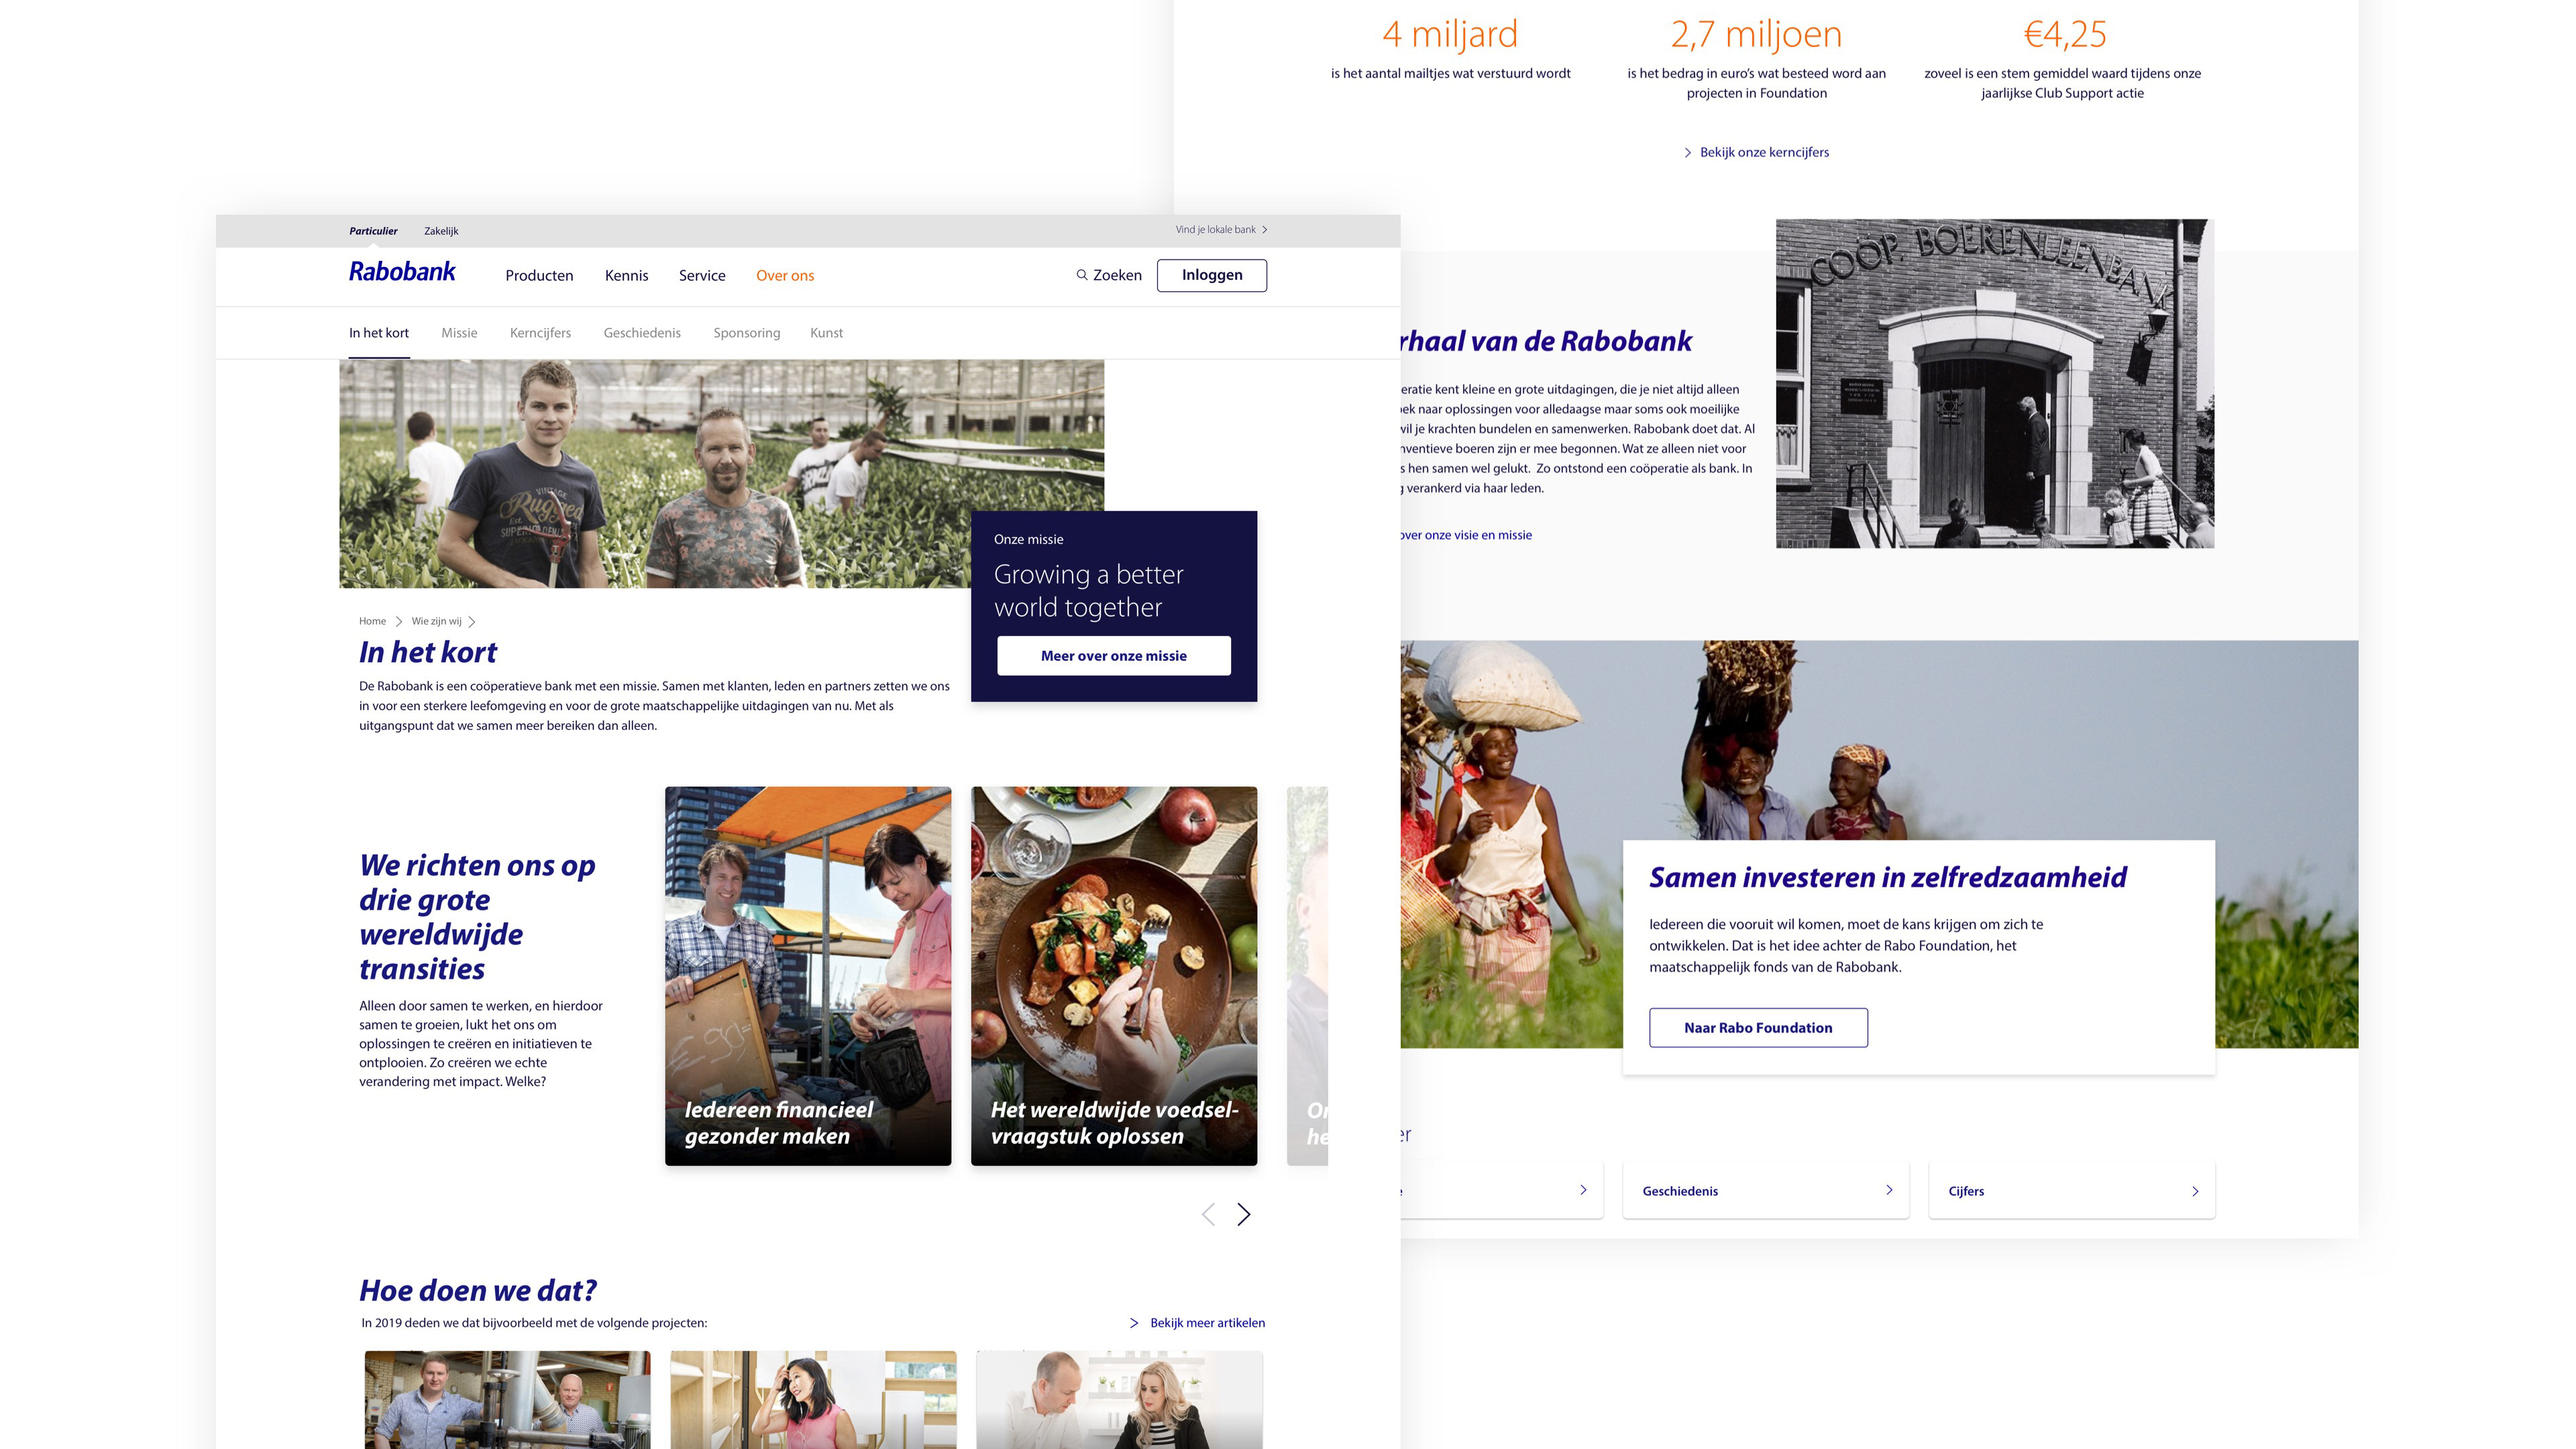The image size is (2576, 1449).
Task: Open the Service menu
Action: coord(702,276)
